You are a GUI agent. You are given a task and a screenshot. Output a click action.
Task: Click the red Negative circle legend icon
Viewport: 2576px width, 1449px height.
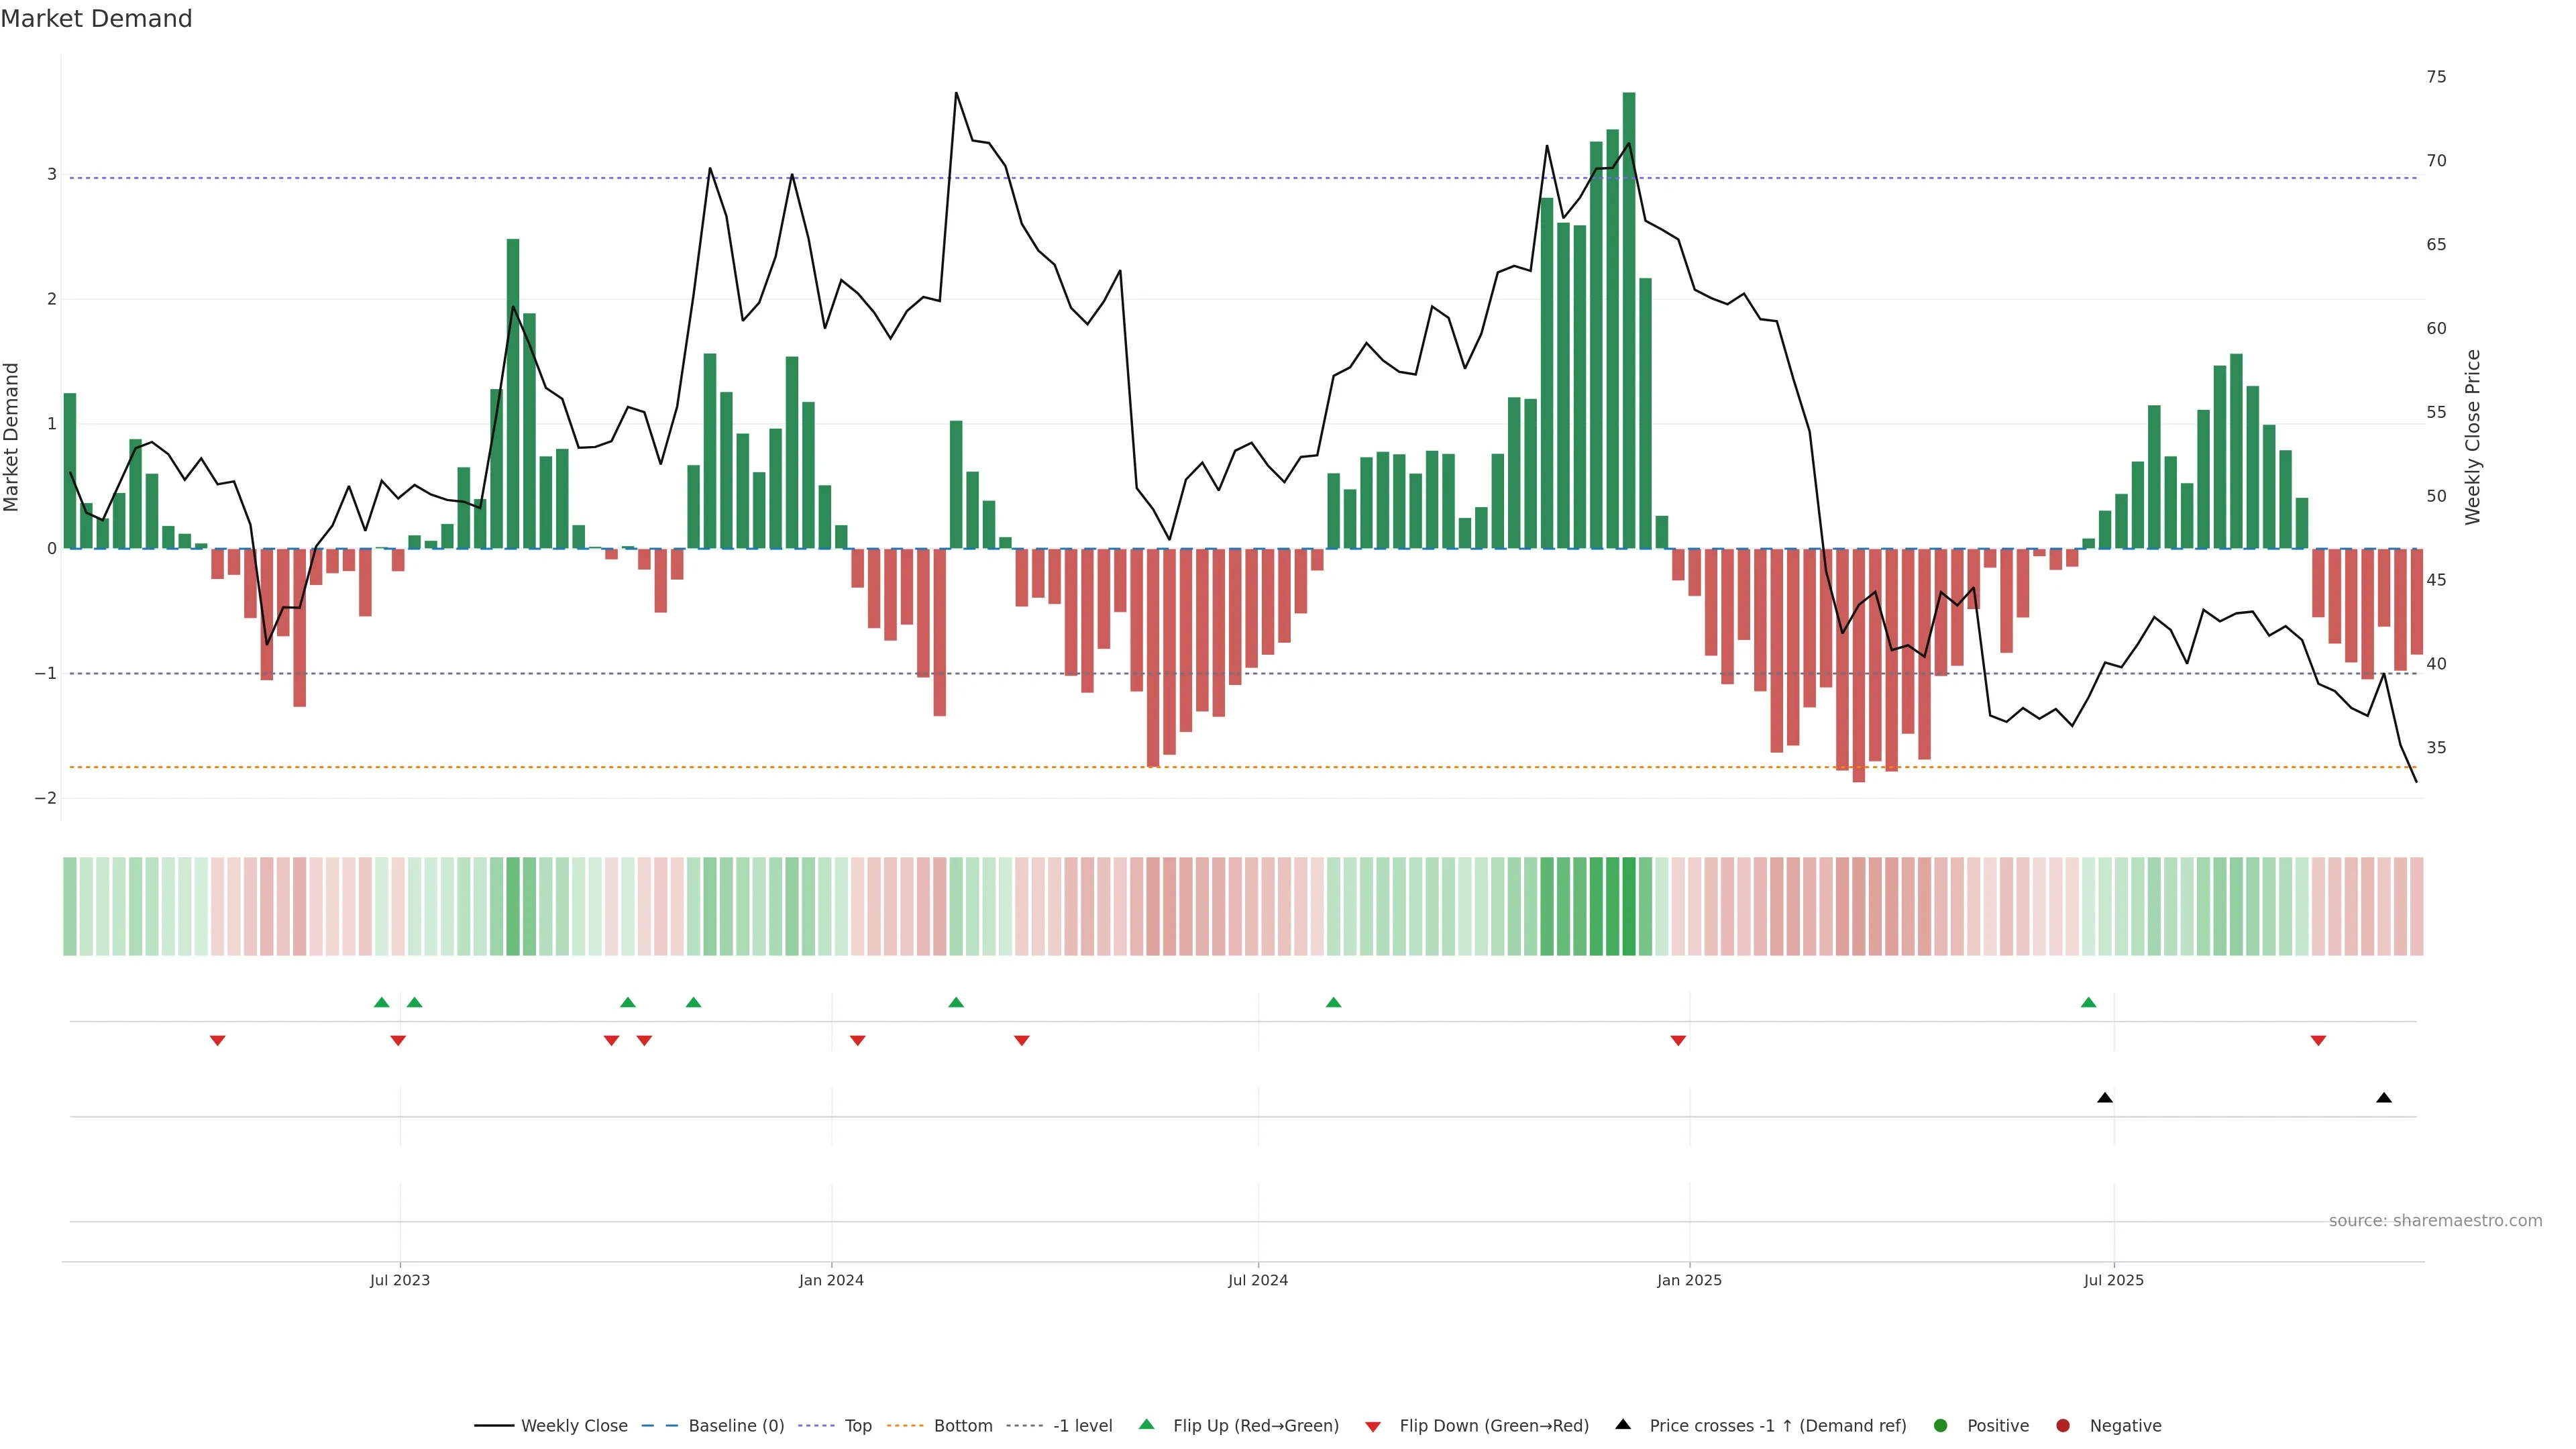[x=2063, y=1425]
